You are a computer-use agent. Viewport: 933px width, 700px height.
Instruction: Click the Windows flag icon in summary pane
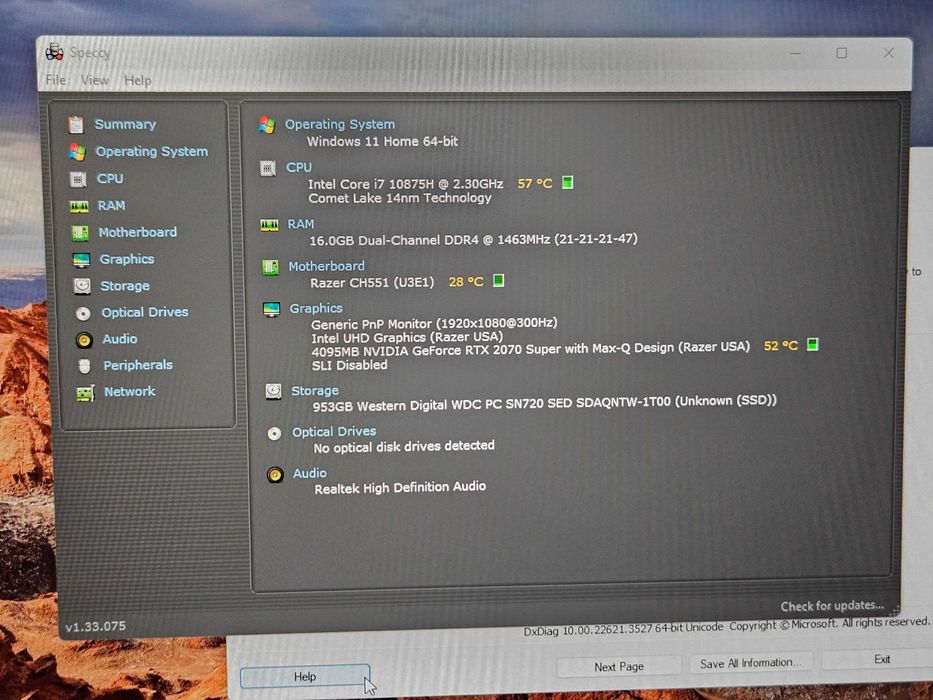[267, 125]
